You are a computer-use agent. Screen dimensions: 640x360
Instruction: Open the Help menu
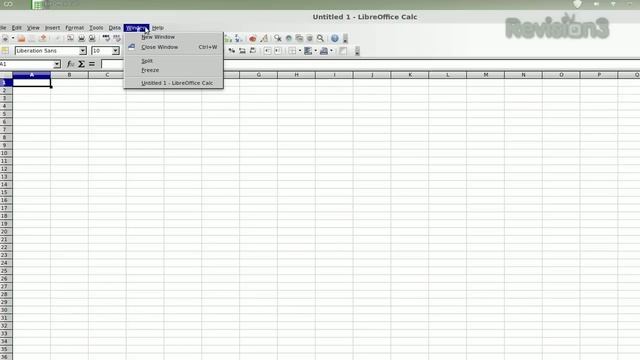[158, 28]
